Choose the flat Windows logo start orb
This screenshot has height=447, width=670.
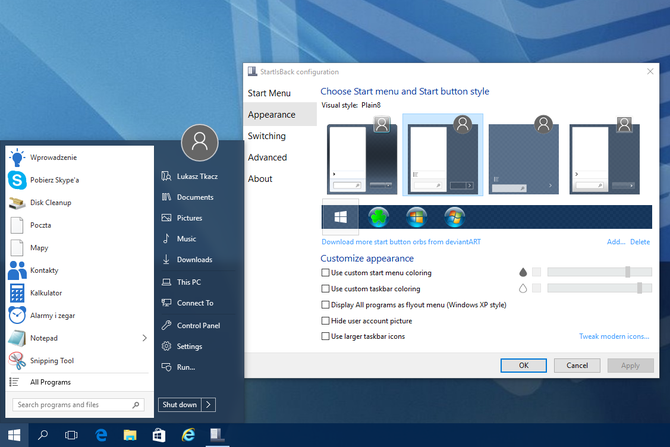click(x=340, y=217)
